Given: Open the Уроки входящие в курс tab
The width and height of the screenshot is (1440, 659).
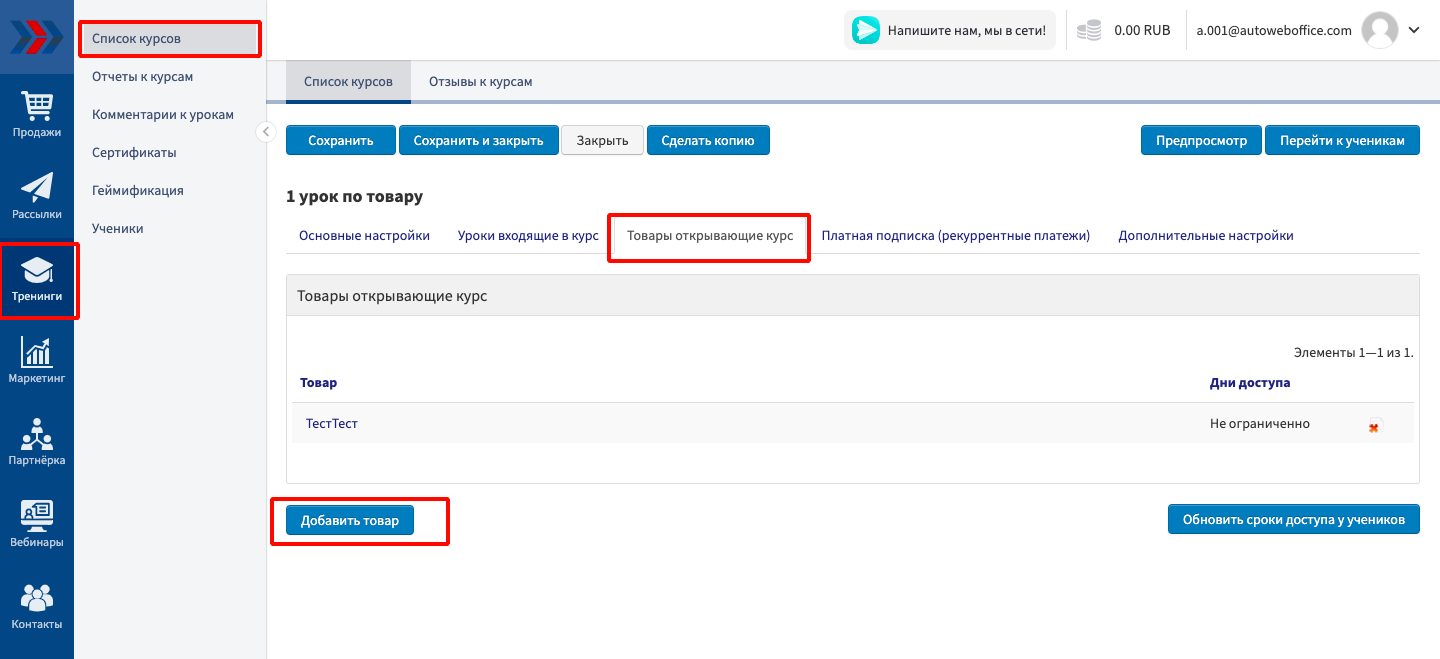Looking at the screenshot, I should pyautogui.click(x=528, y=236).
